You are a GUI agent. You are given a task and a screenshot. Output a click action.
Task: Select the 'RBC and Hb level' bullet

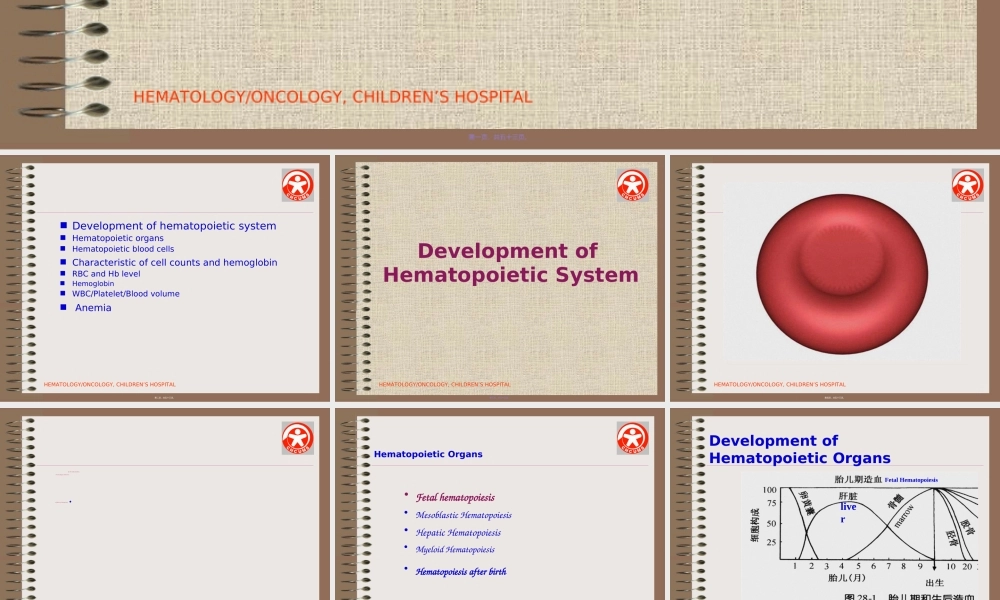106,273
